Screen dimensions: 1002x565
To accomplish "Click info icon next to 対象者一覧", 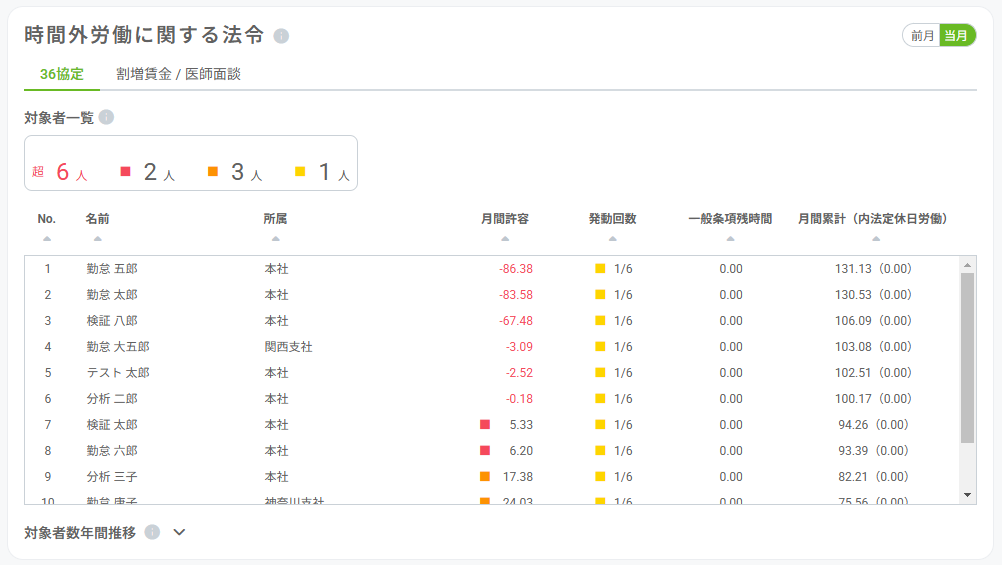I will (106, 117).
